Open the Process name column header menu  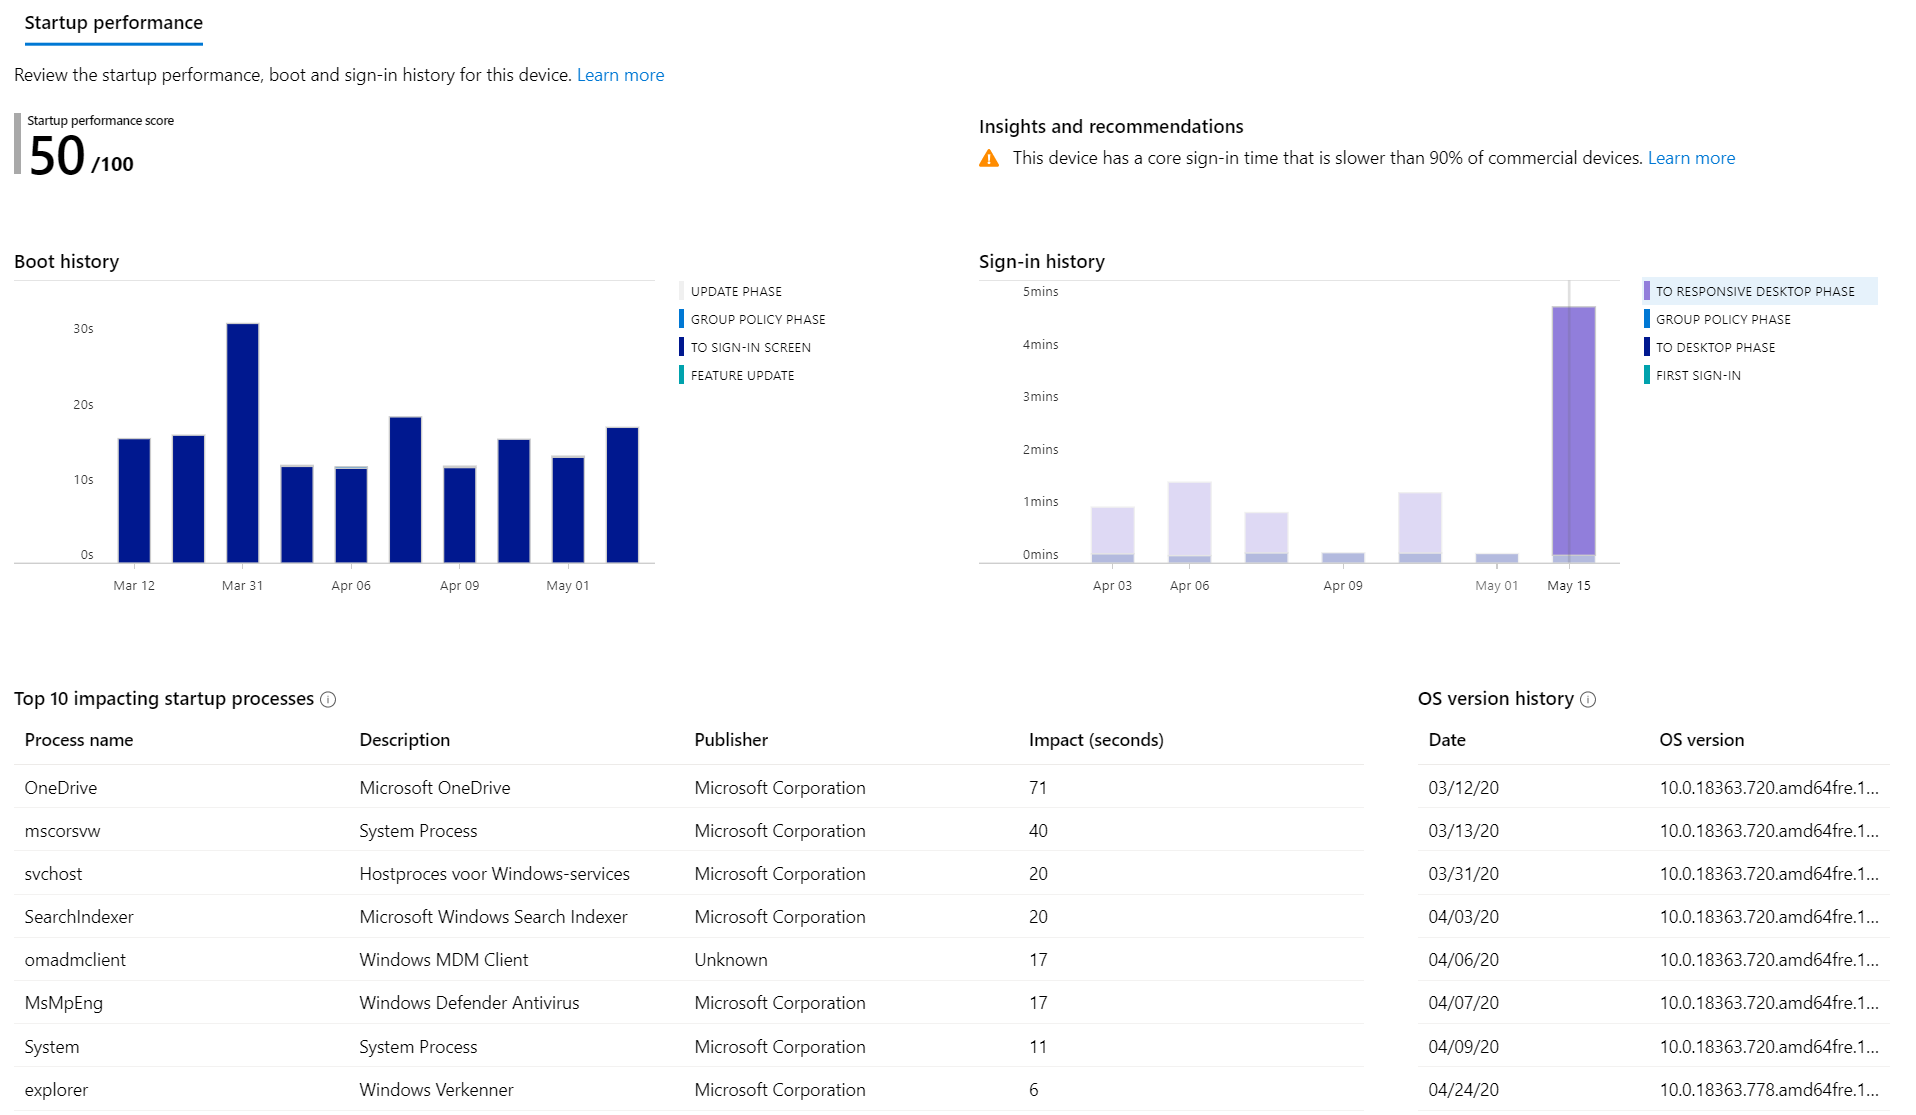78,740
